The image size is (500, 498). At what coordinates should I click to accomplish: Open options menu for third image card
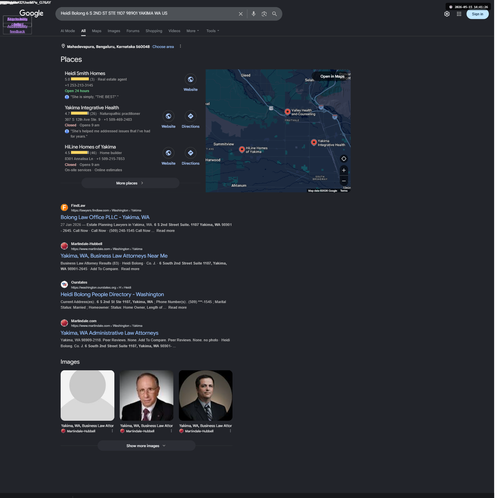coord(230,431)
